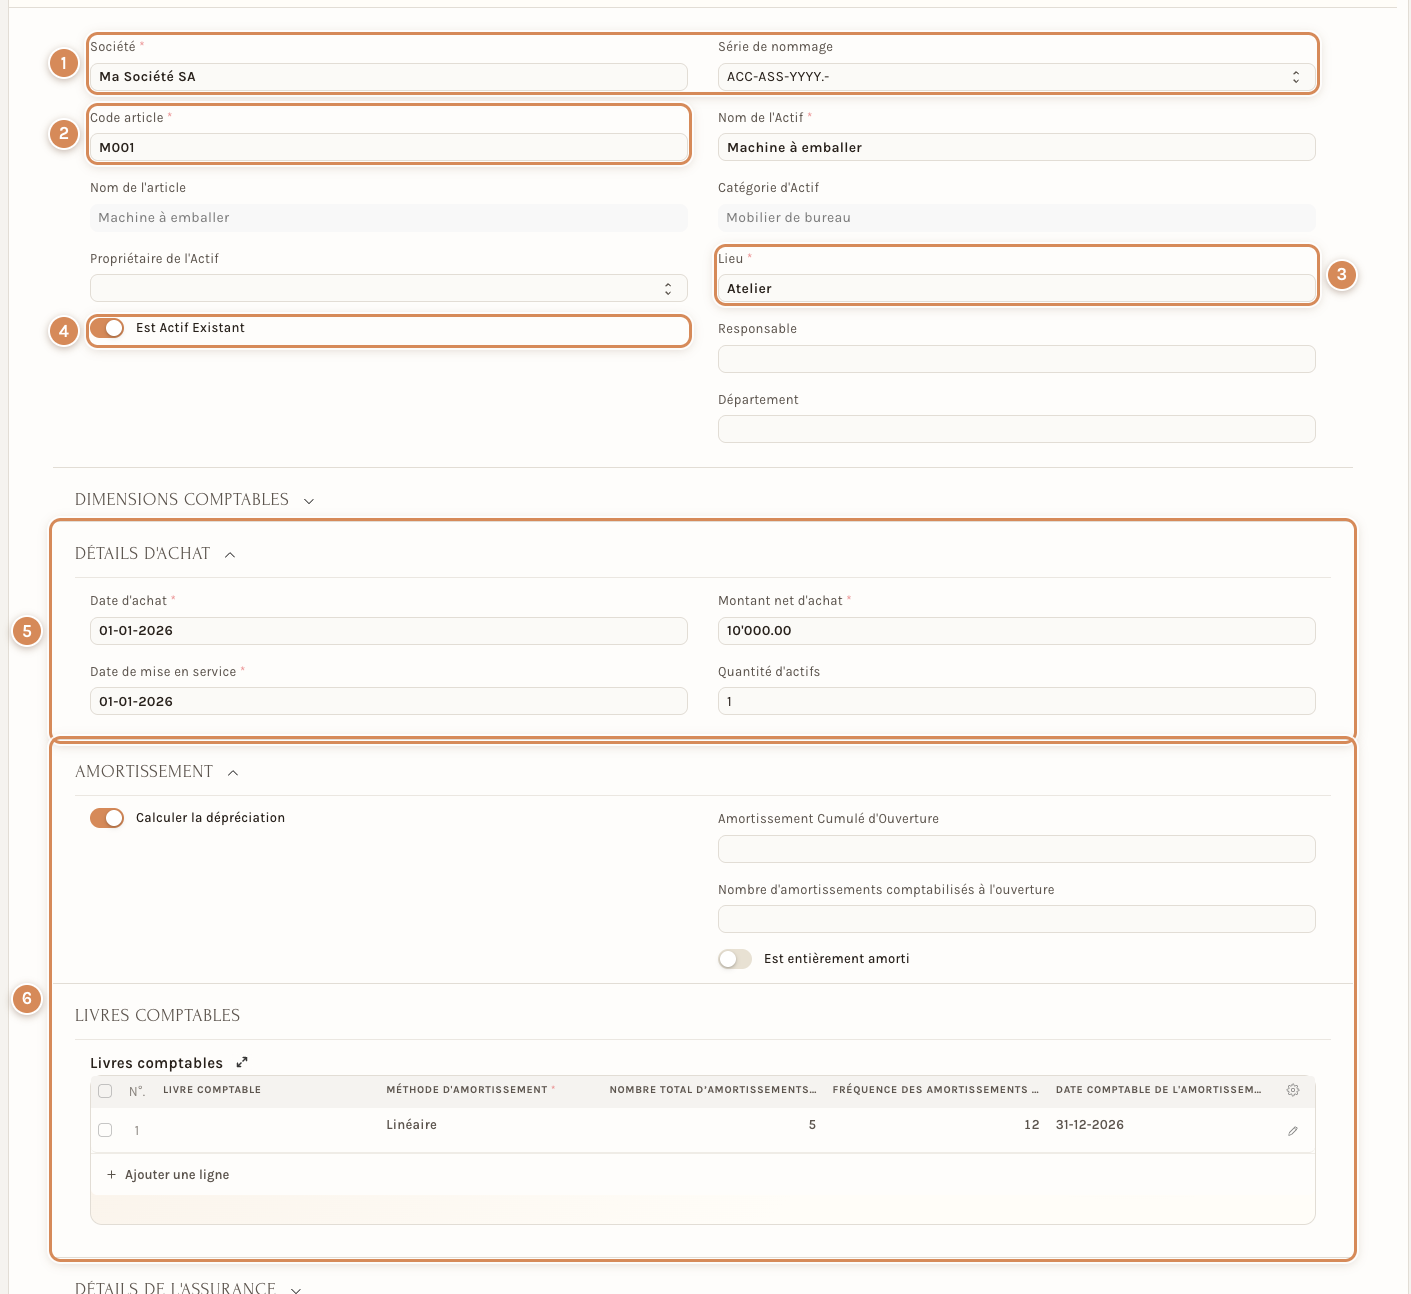The height and width of the screenshot is (1294, 1411).
Task: Expand the Dimensions comptables section
Action: (x=195, y=500)
